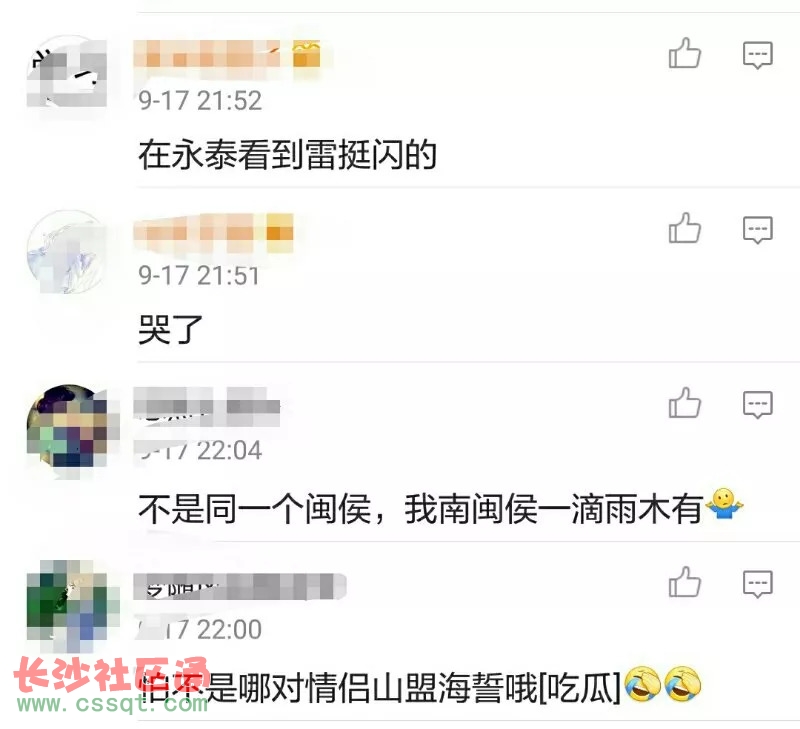Select the comment text '在永泰看到雷挺闪的'

coord(287,155)
